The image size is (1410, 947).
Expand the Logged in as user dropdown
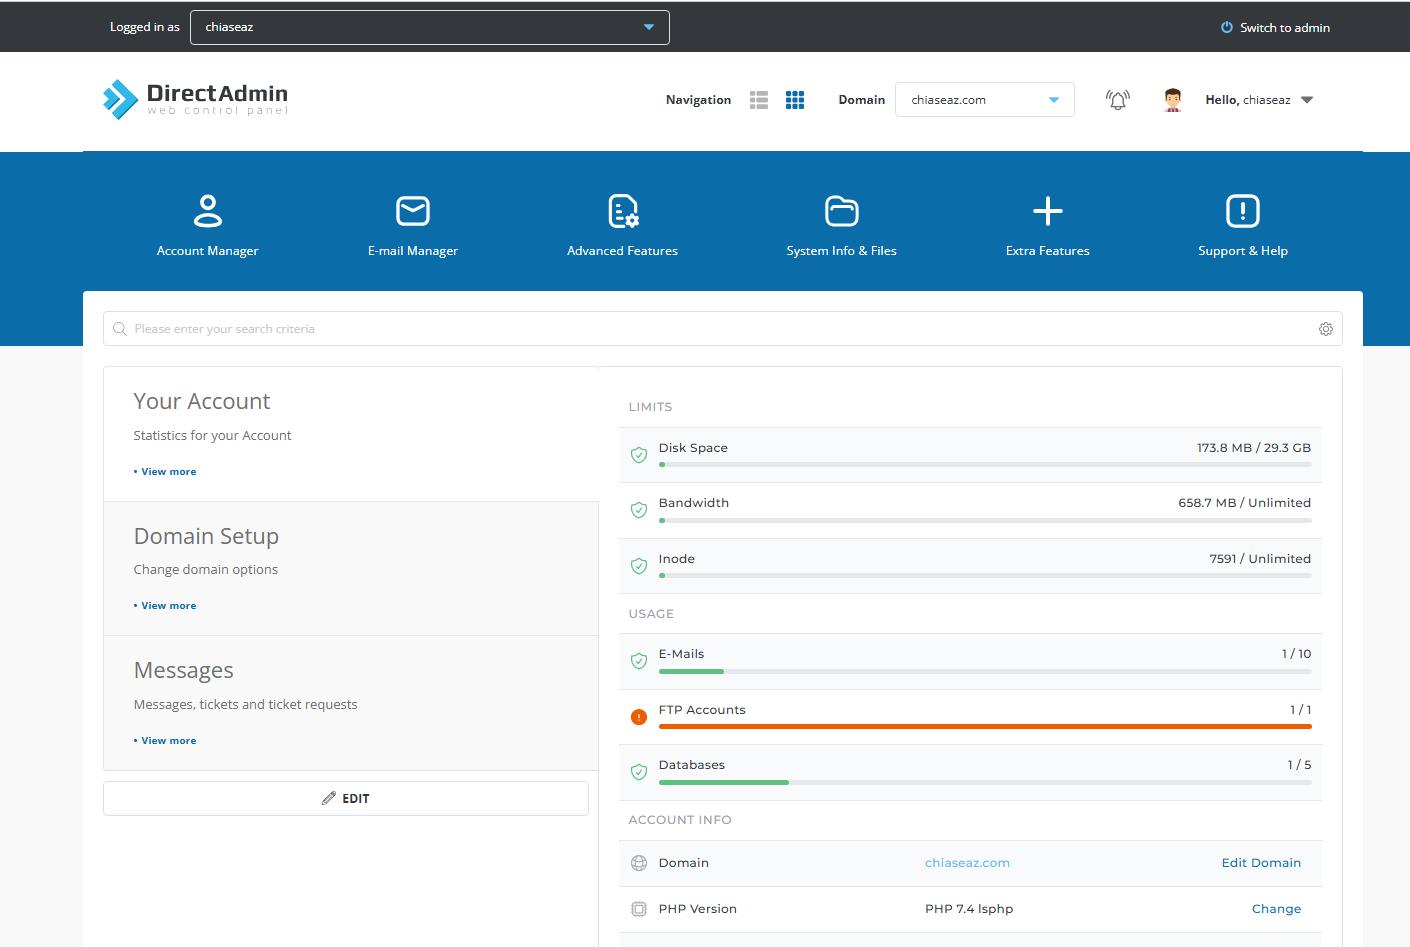(649, 27)
